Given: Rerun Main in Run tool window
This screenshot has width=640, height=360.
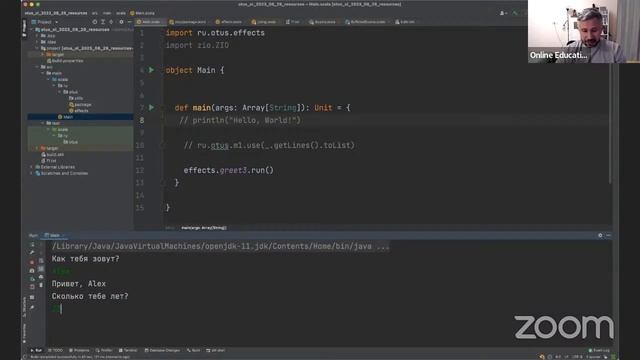Looking at the screenshot, I should 32,244.
